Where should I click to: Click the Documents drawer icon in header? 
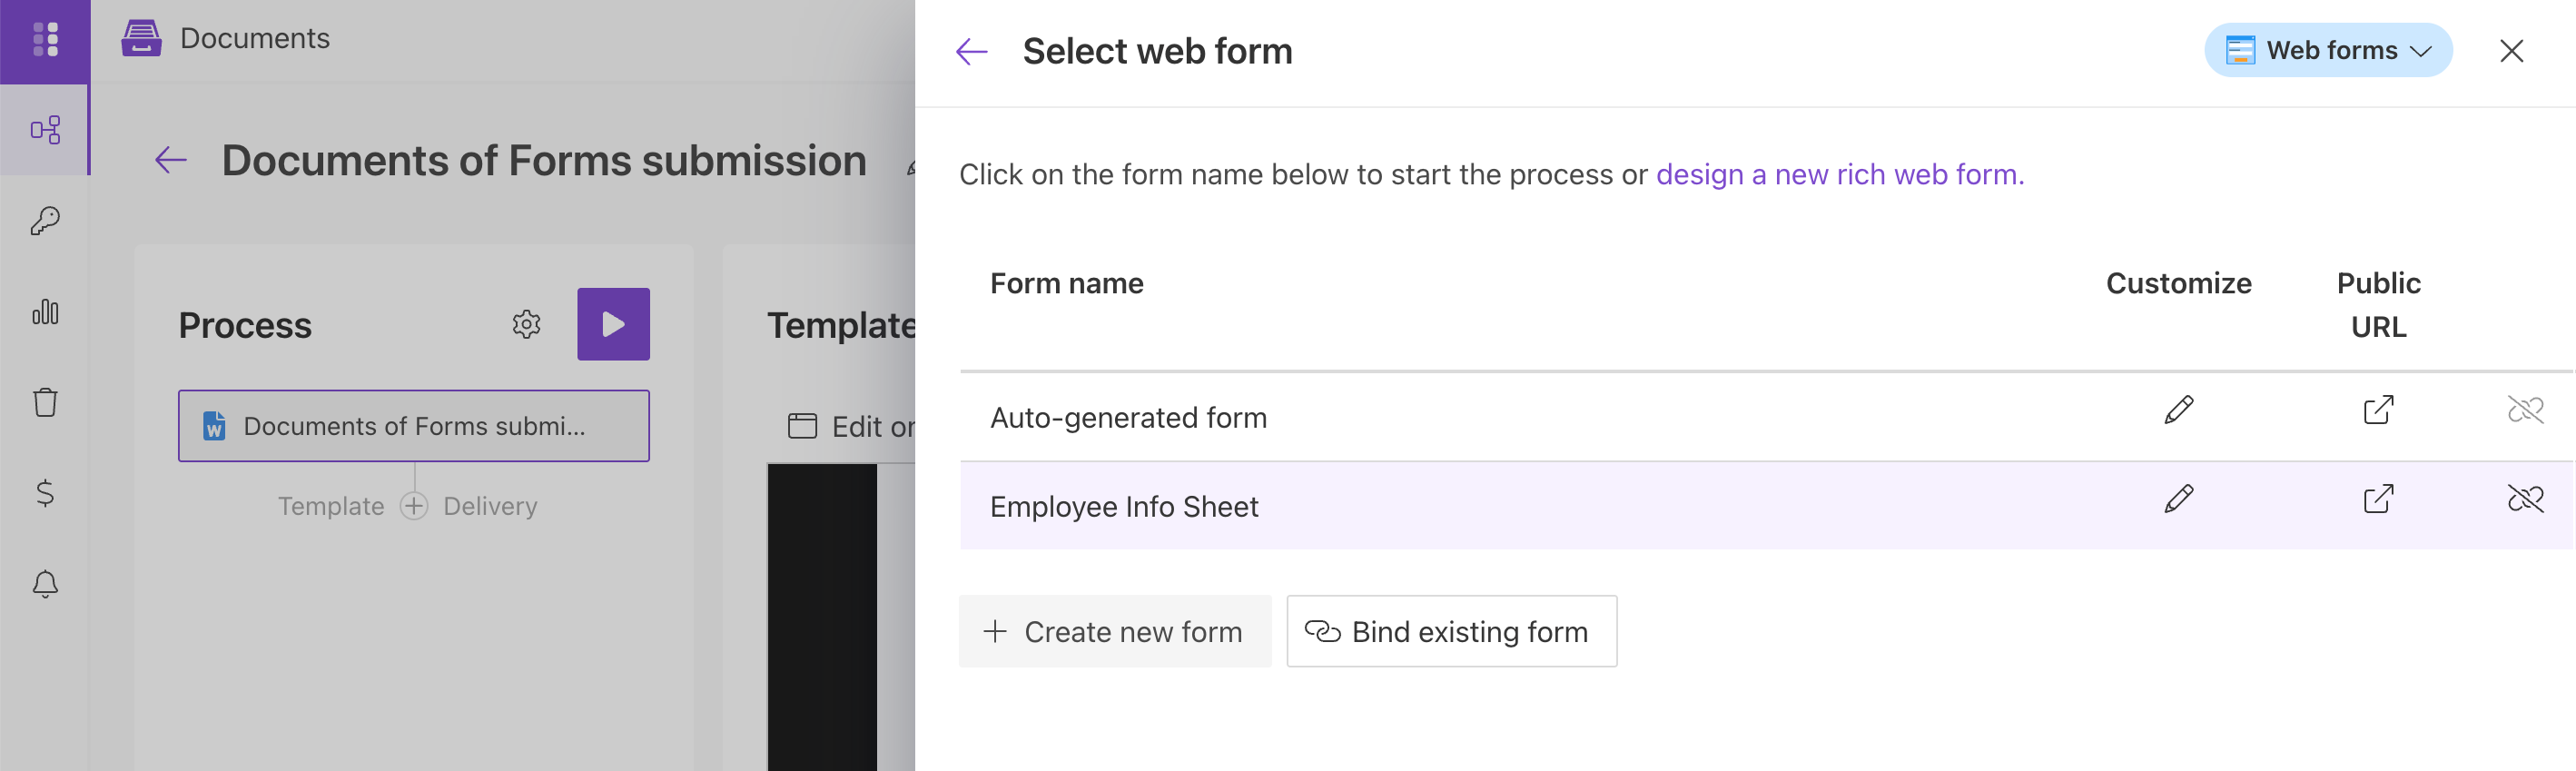(x=141, y=38)
